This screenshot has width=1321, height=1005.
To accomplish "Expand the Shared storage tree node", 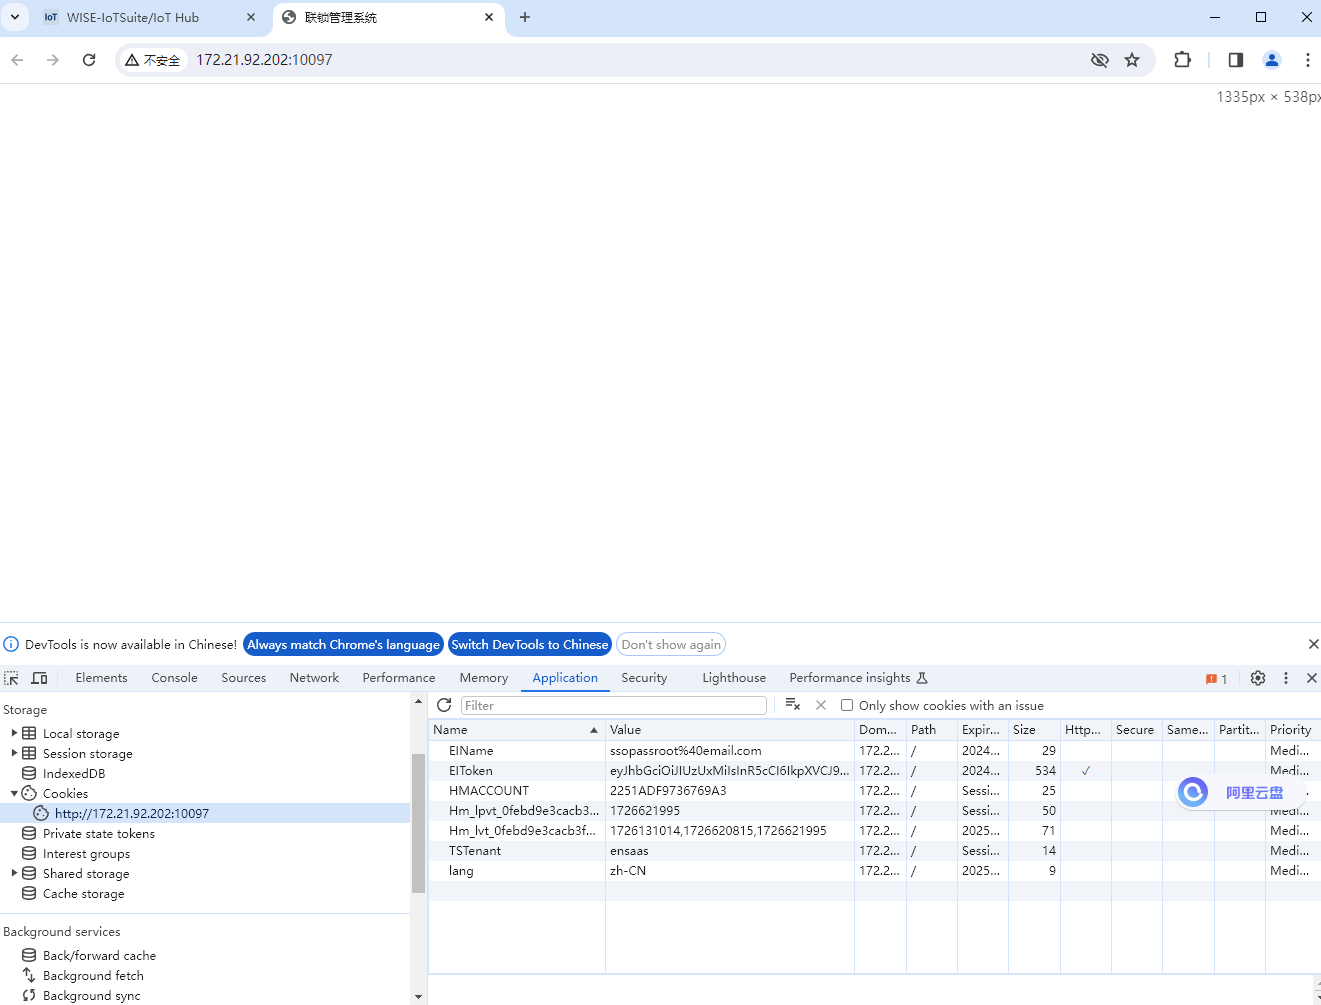I will point(14,873).
